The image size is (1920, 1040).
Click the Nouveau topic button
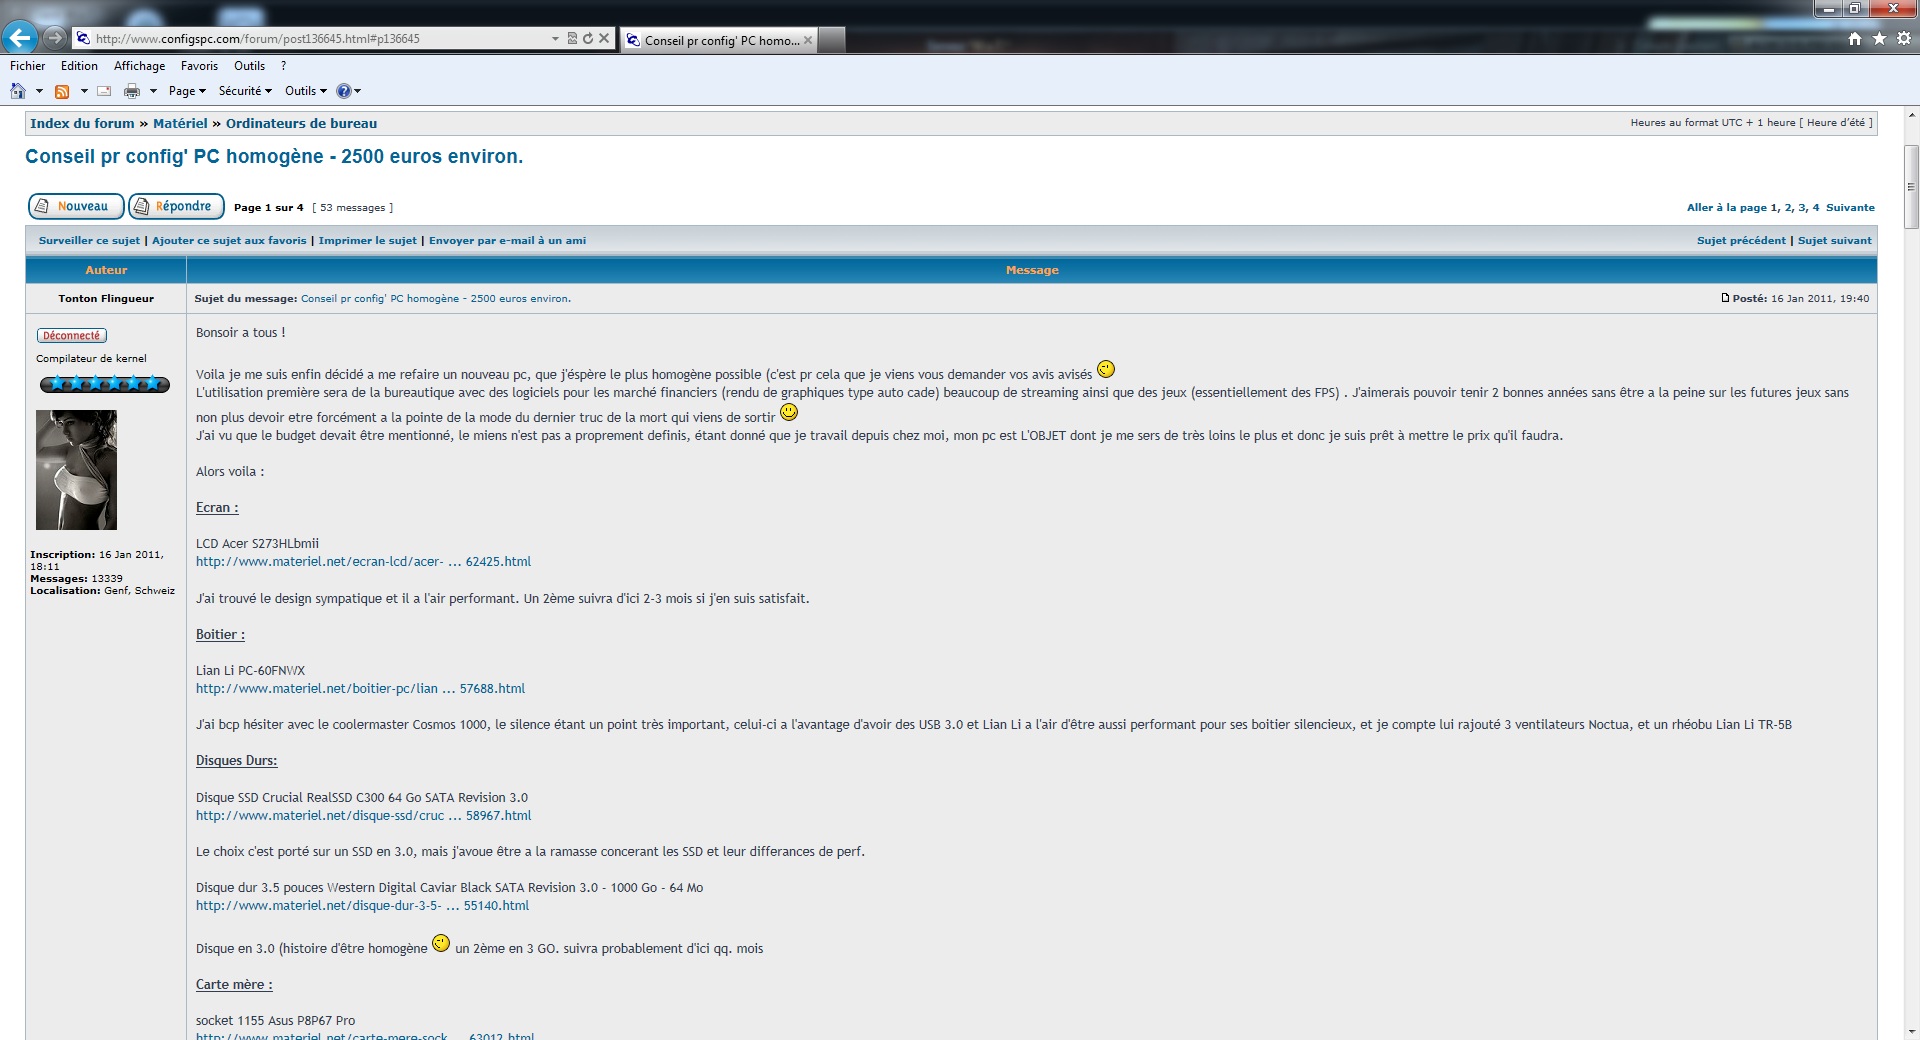click(76, 206)
